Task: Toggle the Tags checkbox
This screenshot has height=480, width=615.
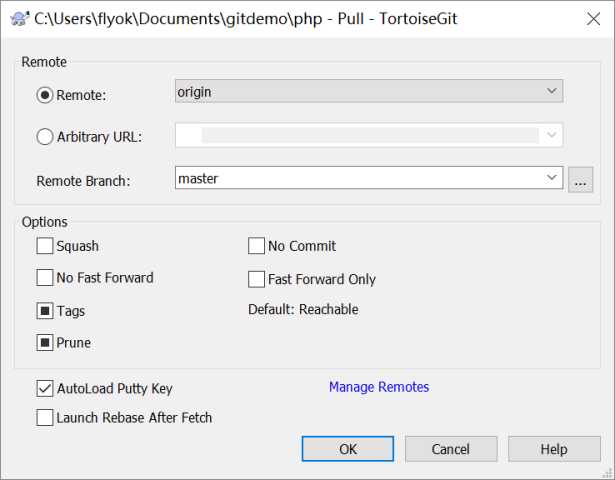Action: (44, 311)
